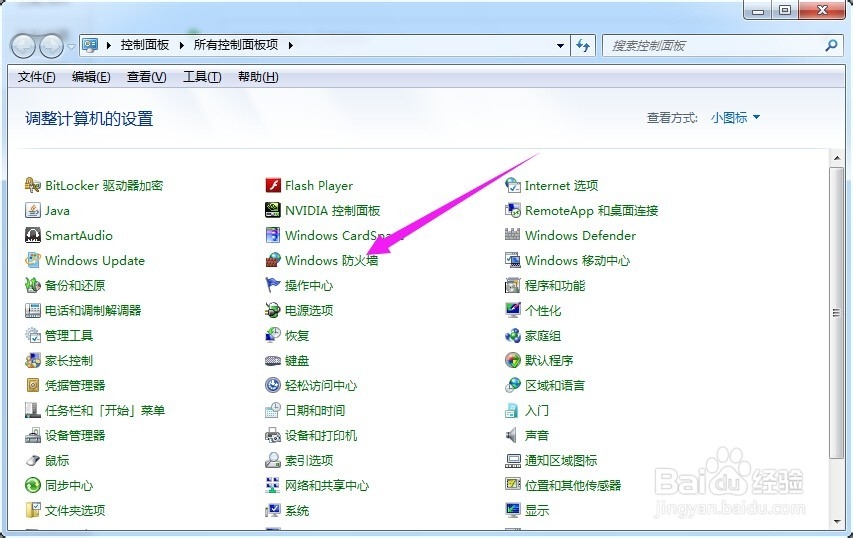Open the 设备管理器 link
This screenshot has height=538, width=853.
(x=75, y=436)
